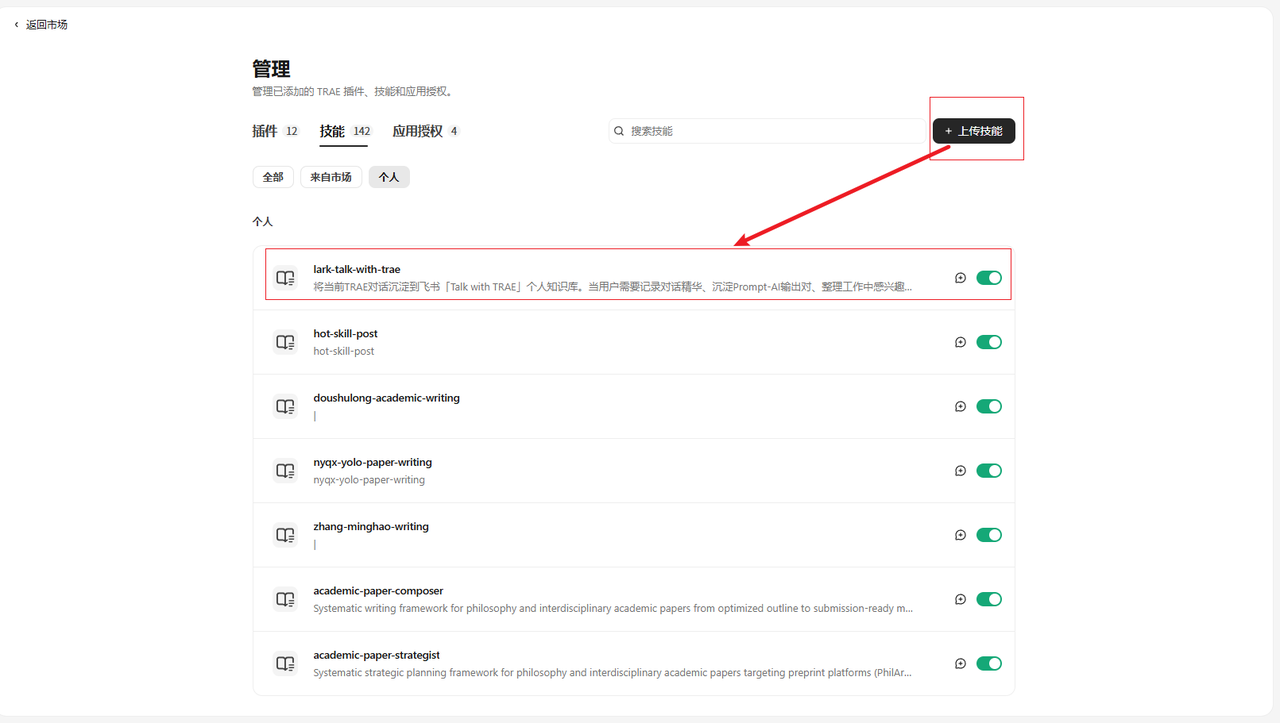The height and width of the screenshot is (723, 1280).
Task: Open a chat using the academic-paper-composer bubble icon
Action: 960,599
